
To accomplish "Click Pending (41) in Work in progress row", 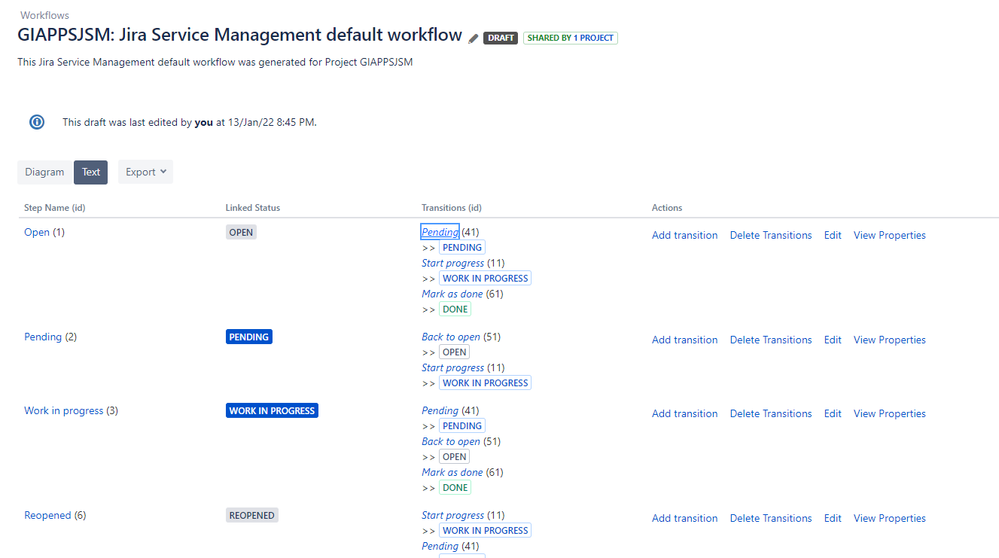I will 440,410.
